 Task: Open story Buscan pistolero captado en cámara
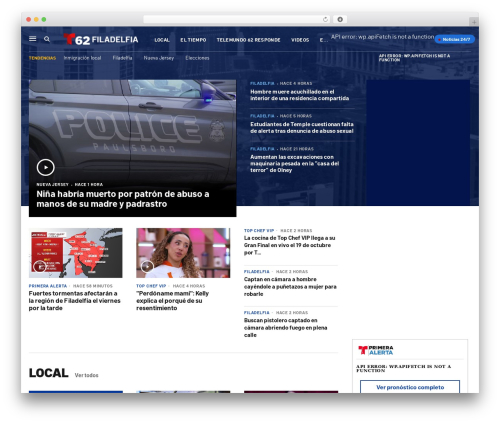click(x=285, y=328)
